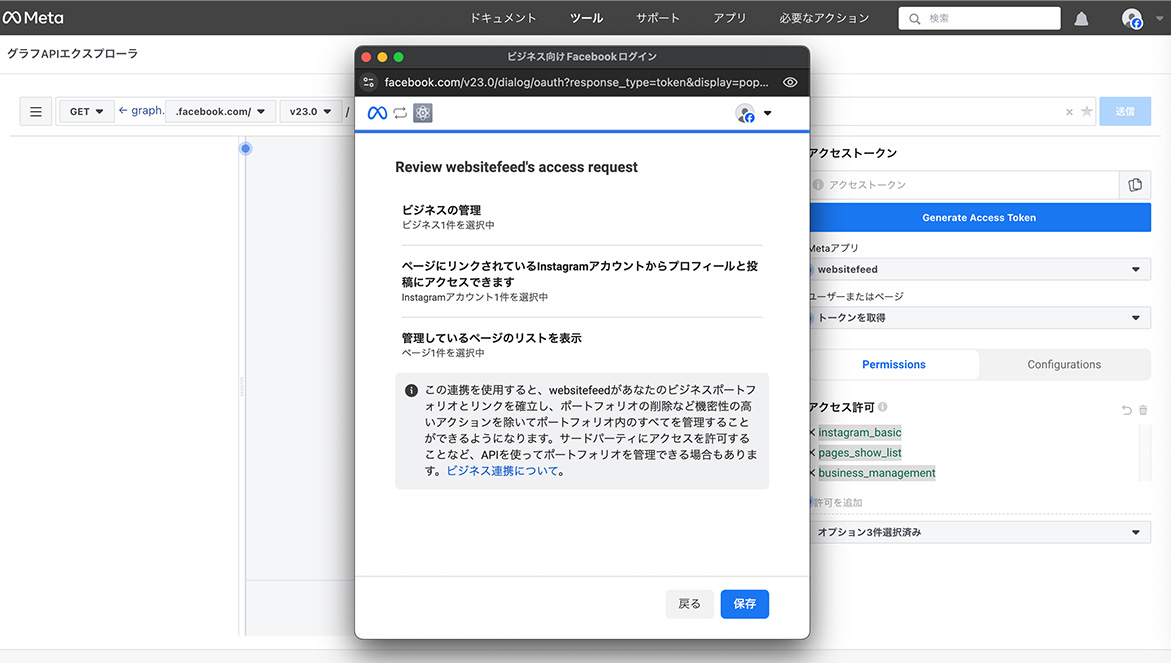
Task: Click the atom app icon in the popup header
Action: tap(423, 113)
